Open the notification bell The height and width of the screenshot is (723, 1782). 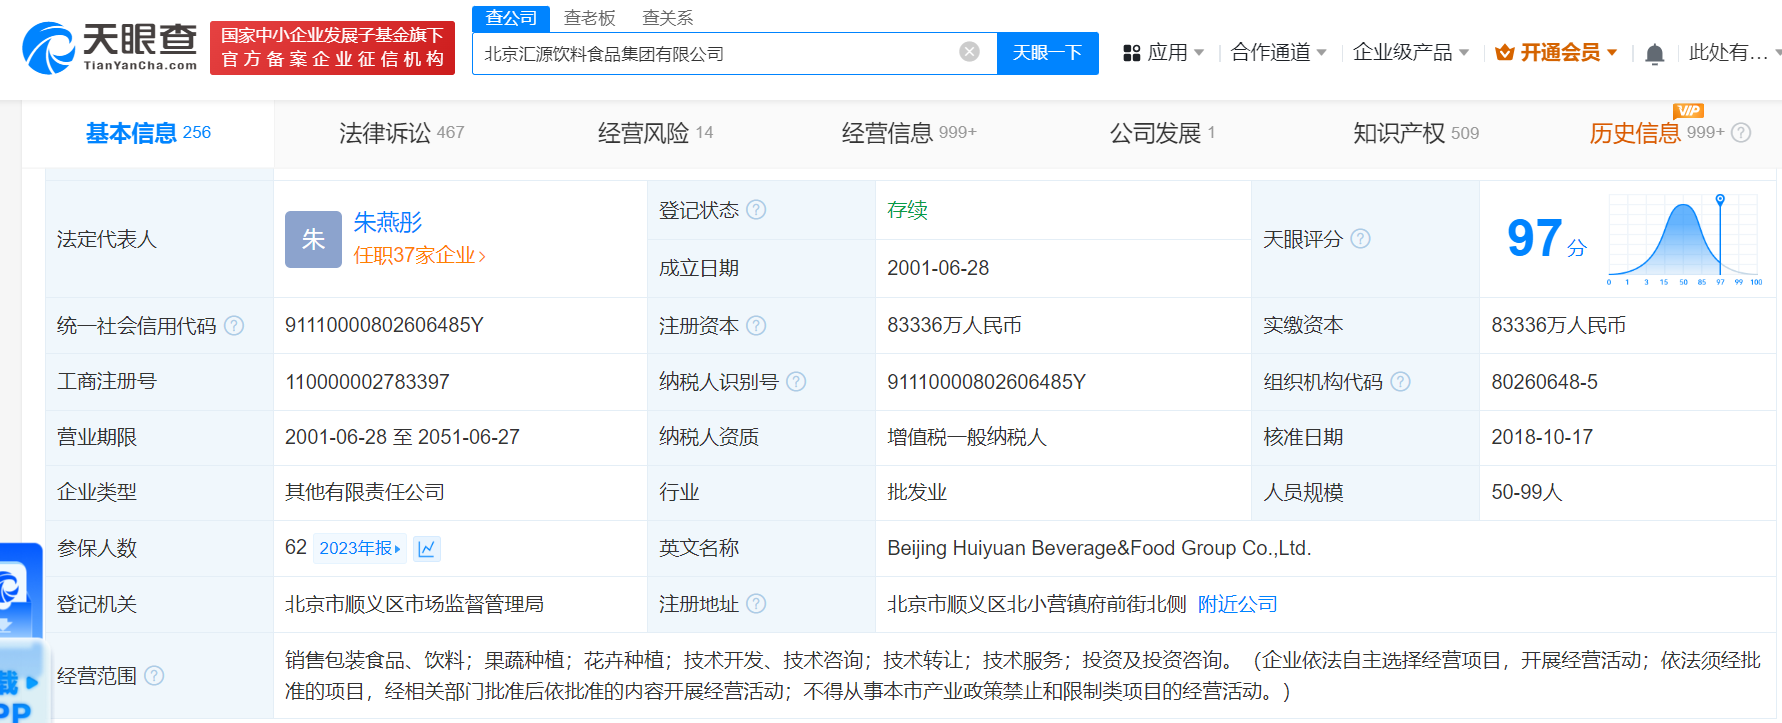click(1654, 54)
